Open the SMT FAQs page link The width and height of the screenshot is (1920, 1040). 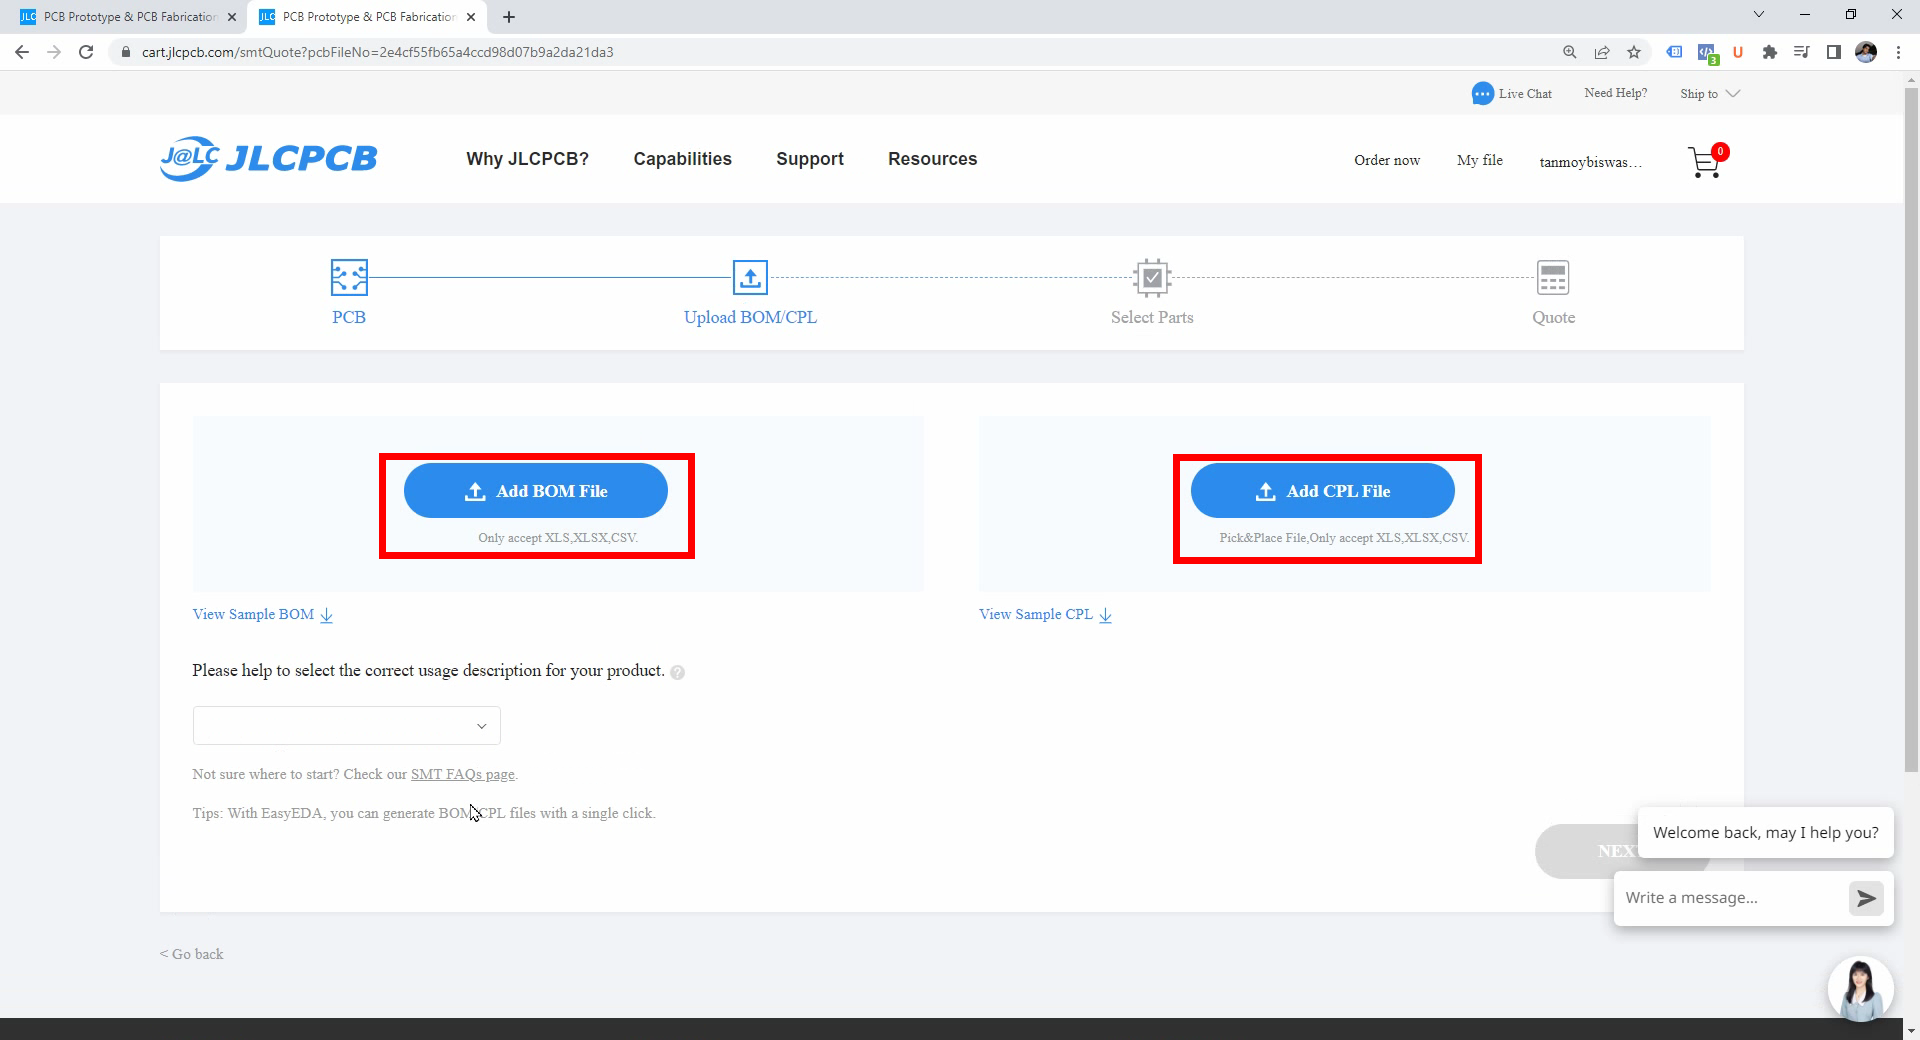[x=463, y=774]
